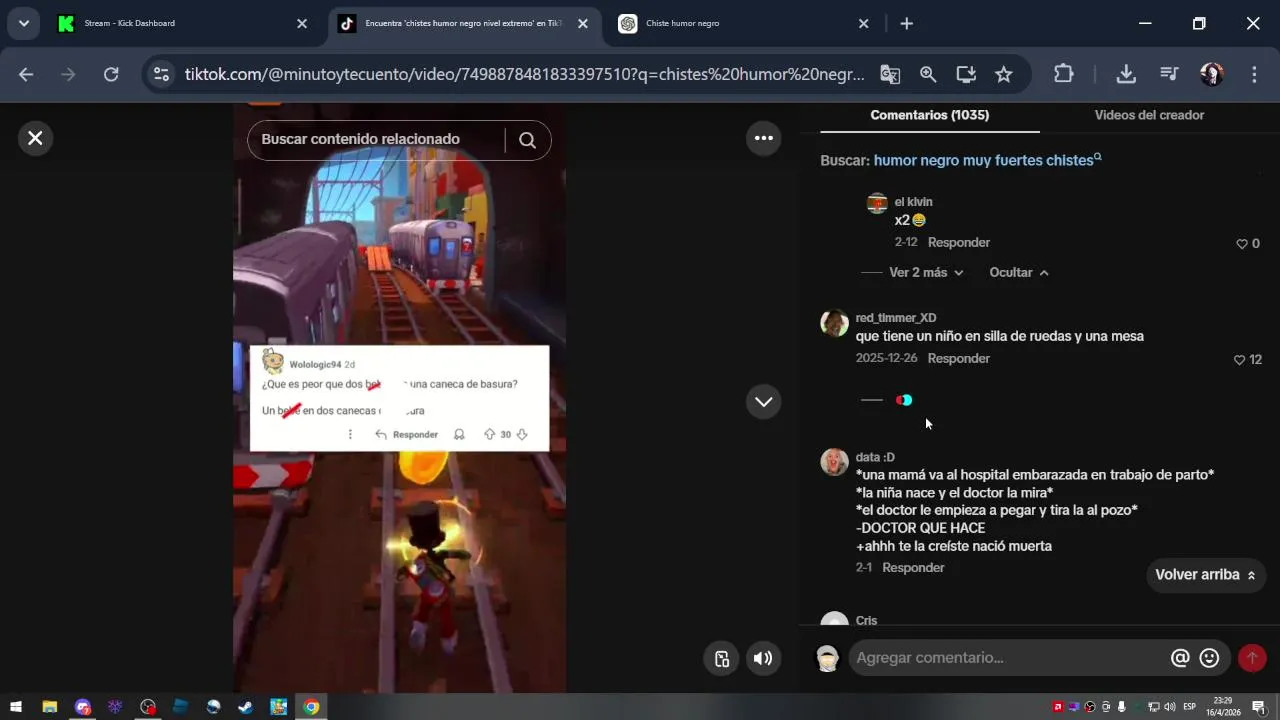Viewport: 1280px width, 720px height.
Task: Insert a mention with @ icon
Action: pyautogui.click(x=1180, y=658)
